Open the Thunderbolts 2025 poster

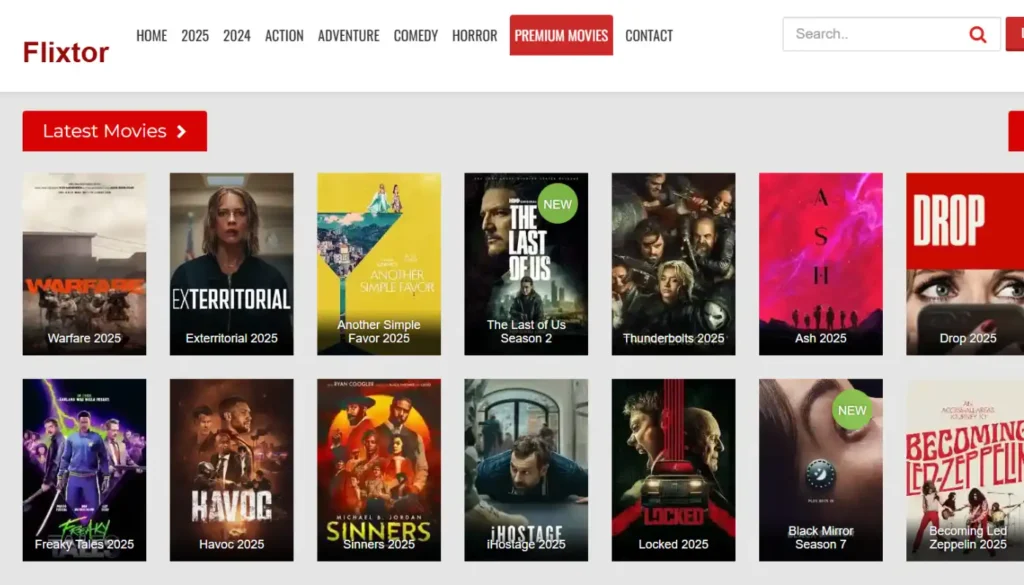pyautogui.click(x=673, y=264)
